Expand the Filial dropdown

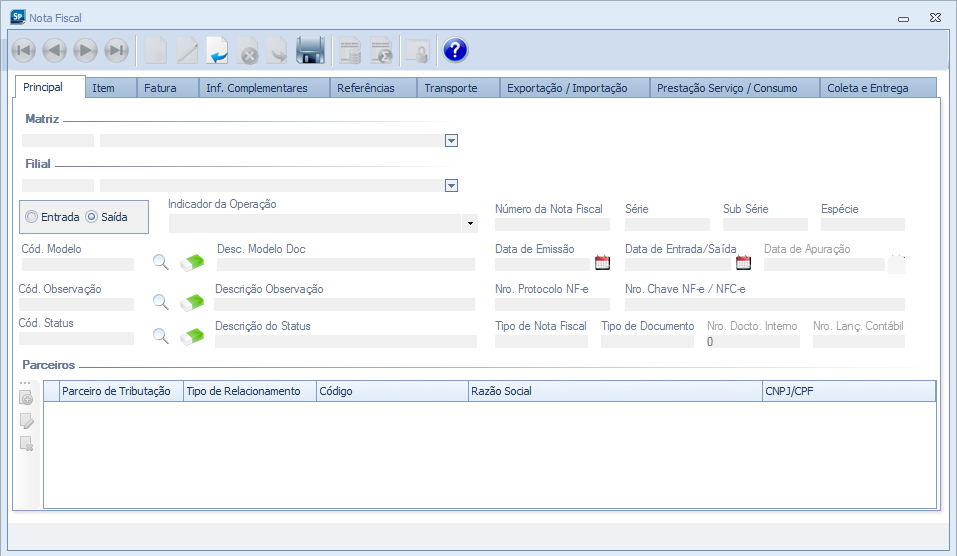pos(451,186)
